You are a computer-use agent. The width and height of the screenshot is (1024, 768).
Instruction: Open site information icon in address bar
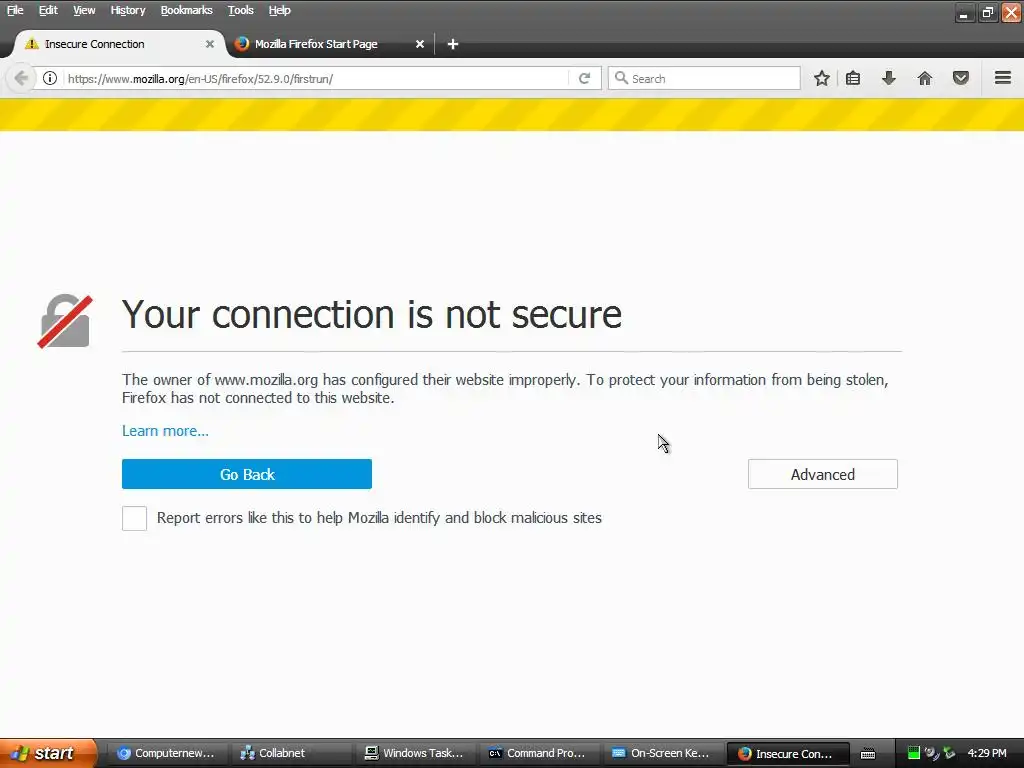(50, 78)
